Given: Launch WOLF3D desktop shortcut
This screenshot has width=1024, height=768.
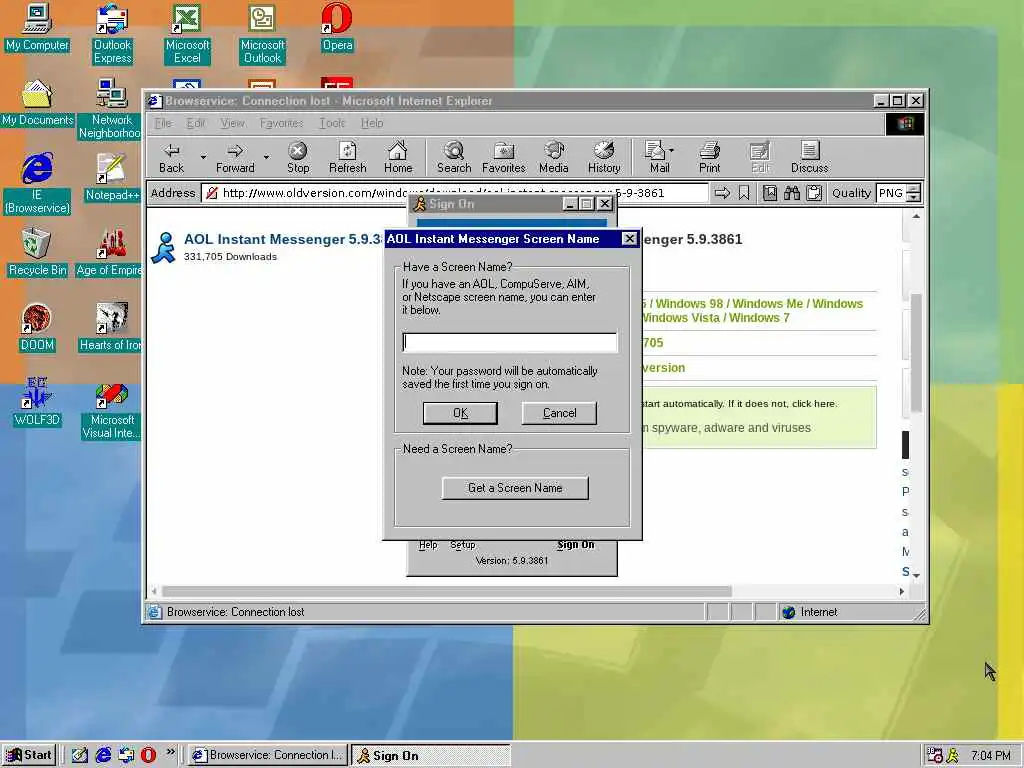Looking at the screenshot, I should coord(37,403).
